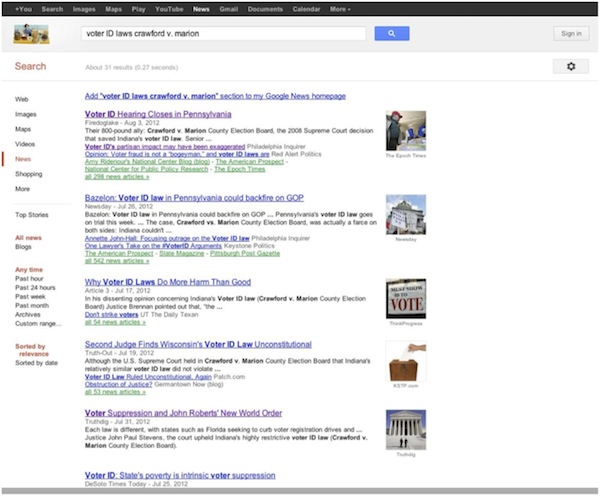Click the Google doodle logo
The width and height of the screenshot is (600, 496).
[31, 34]
